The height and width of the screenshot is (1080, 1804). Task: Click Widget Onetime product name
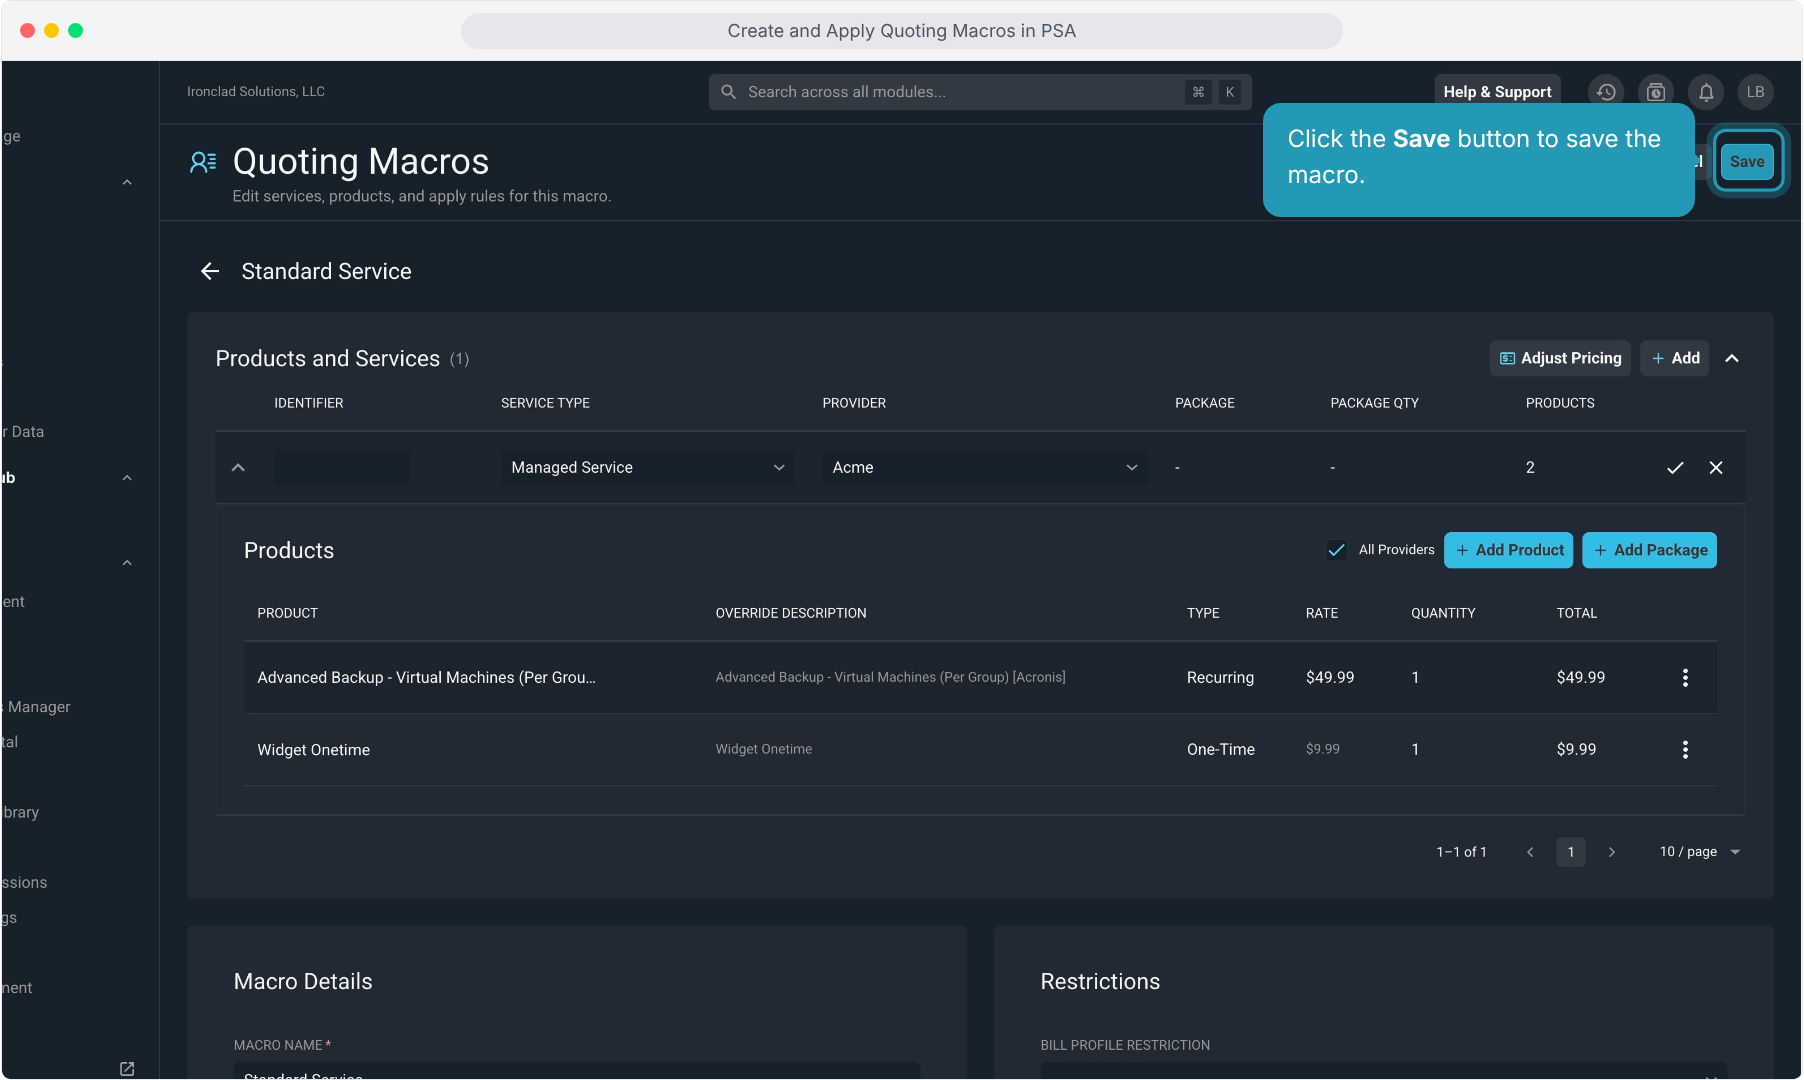[x=313, y=749]
